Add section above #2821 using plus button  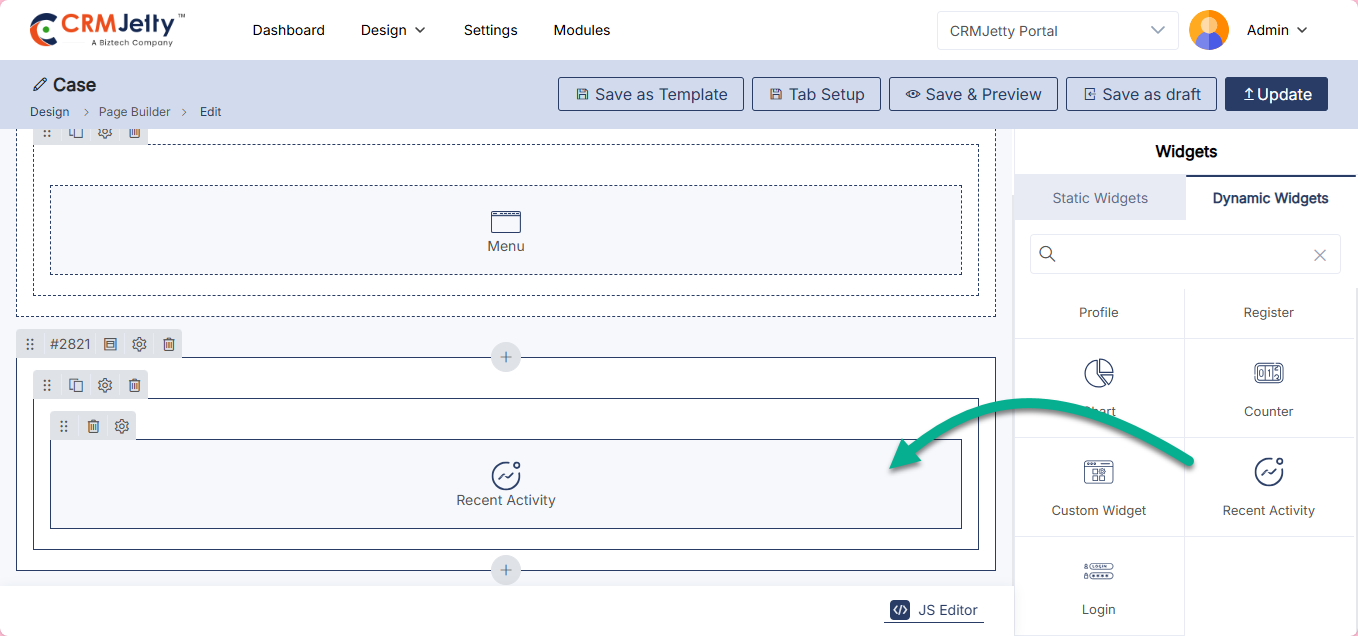coord(506,357)
